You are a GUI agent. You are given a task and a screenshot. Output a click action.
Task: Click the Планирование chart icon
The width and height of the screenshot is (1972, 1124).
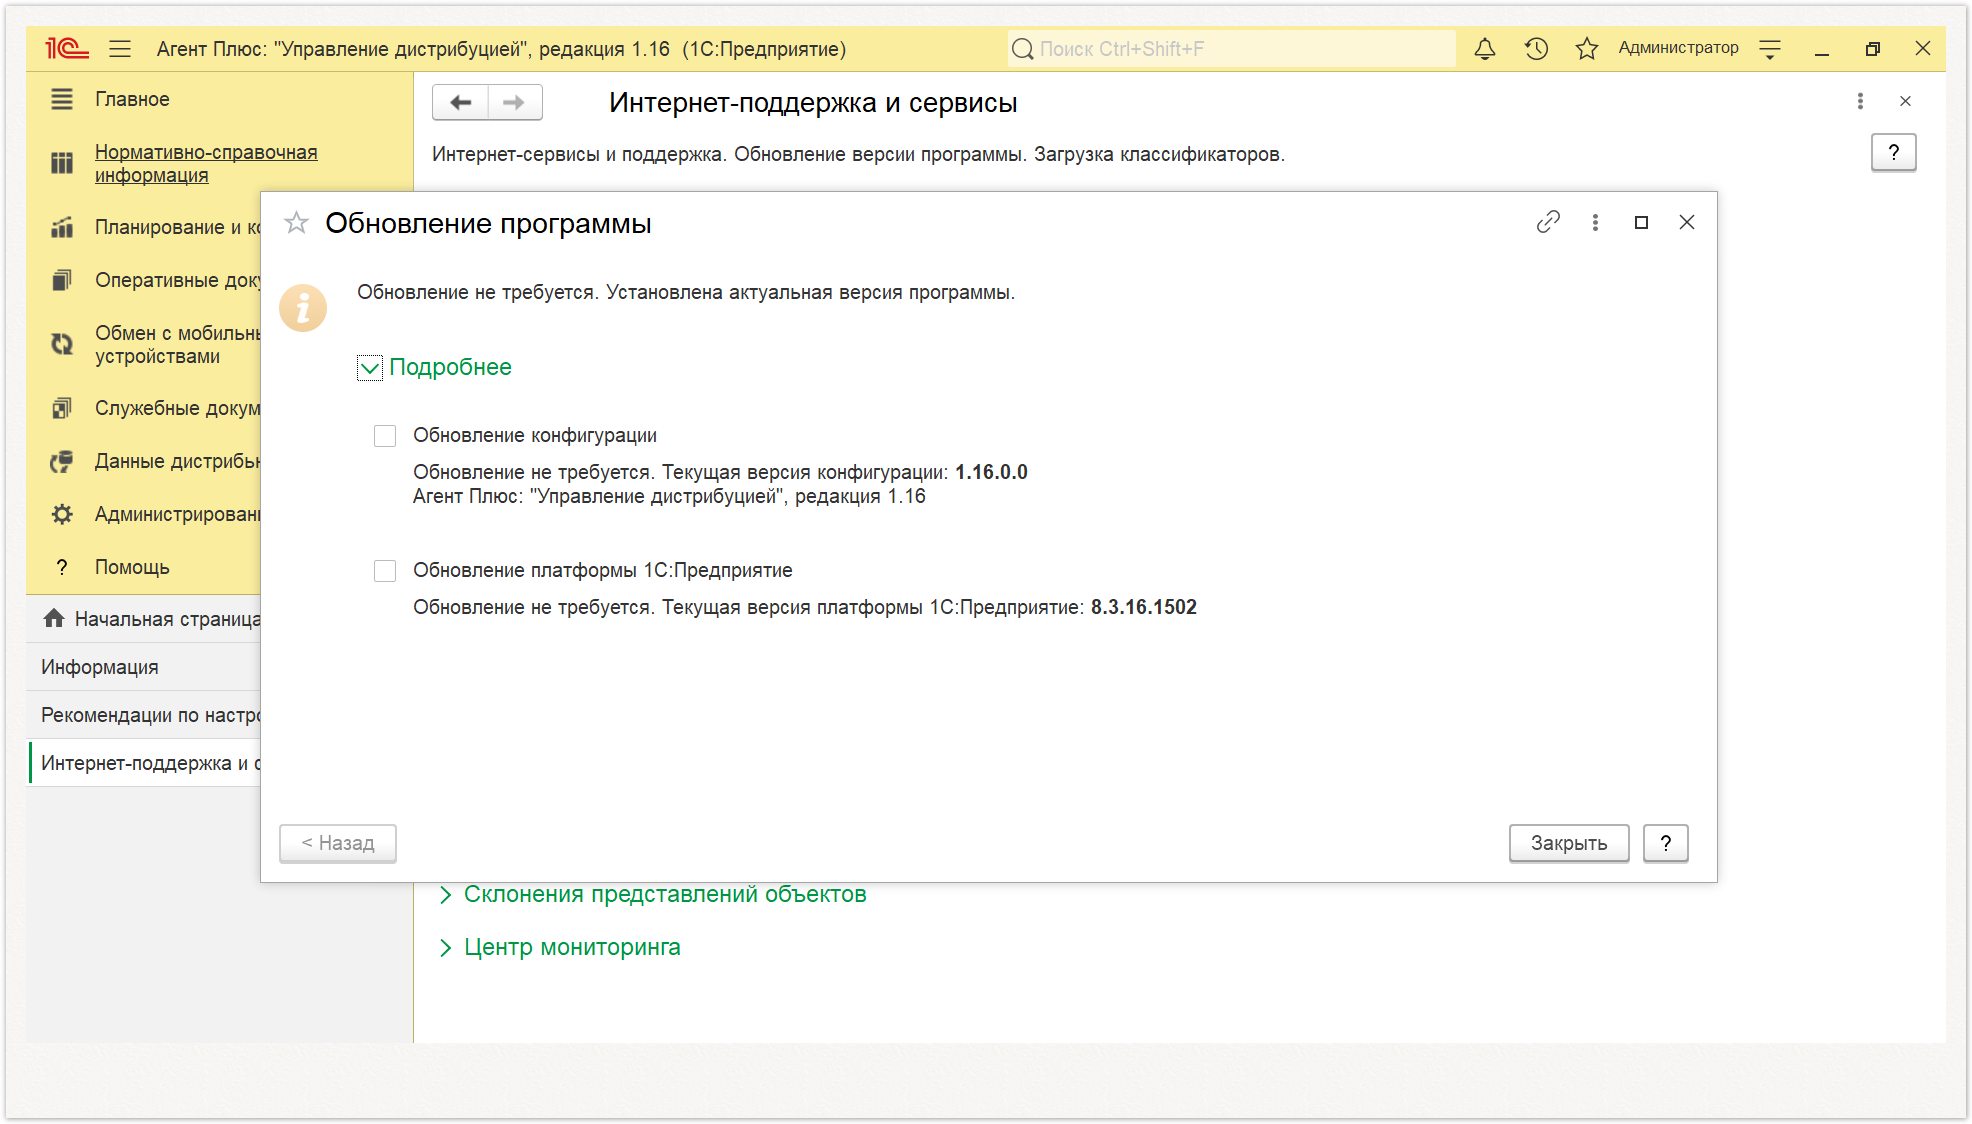tap(62, 227)
